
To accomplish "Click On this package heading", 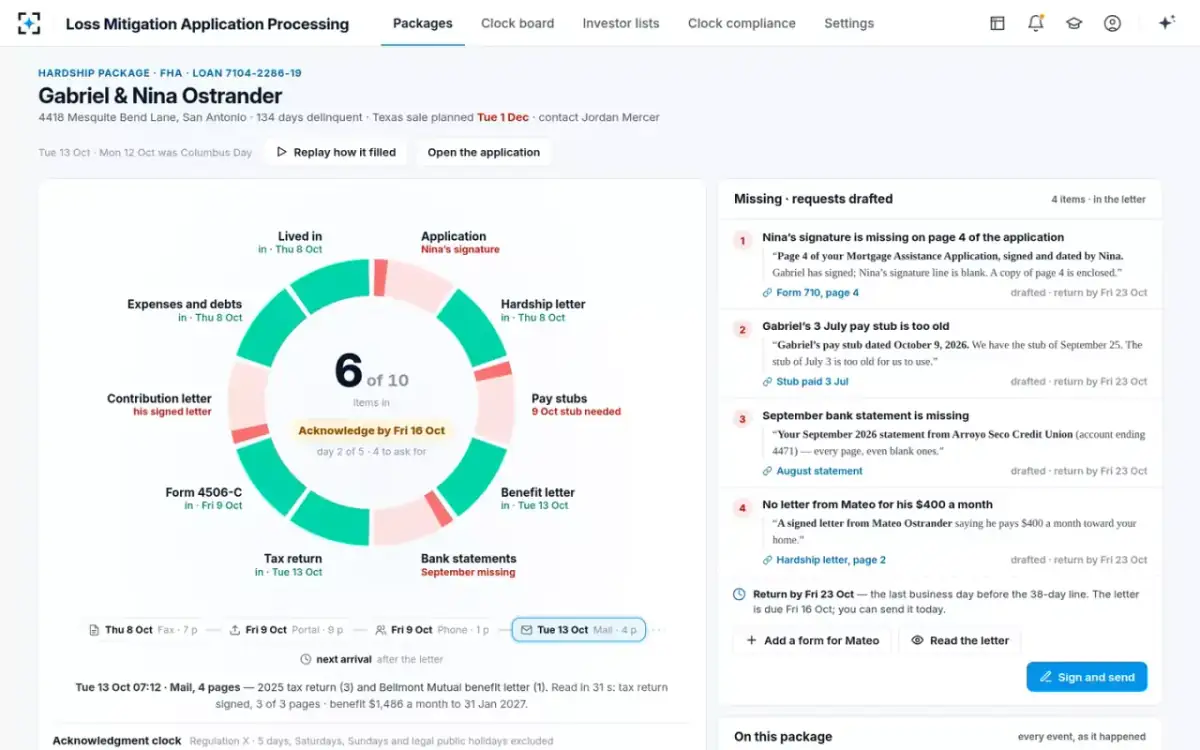I will pyautogui.click(x=783, y=737).
